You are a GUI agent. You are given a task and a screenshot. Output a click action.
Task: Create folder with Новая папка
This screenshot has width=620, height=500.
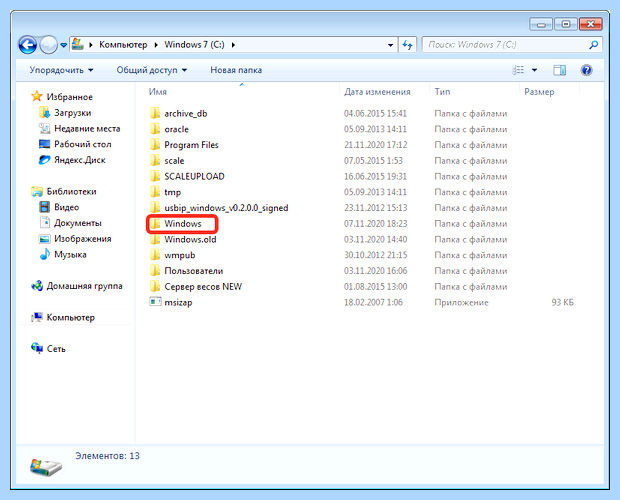pos(236,70)
